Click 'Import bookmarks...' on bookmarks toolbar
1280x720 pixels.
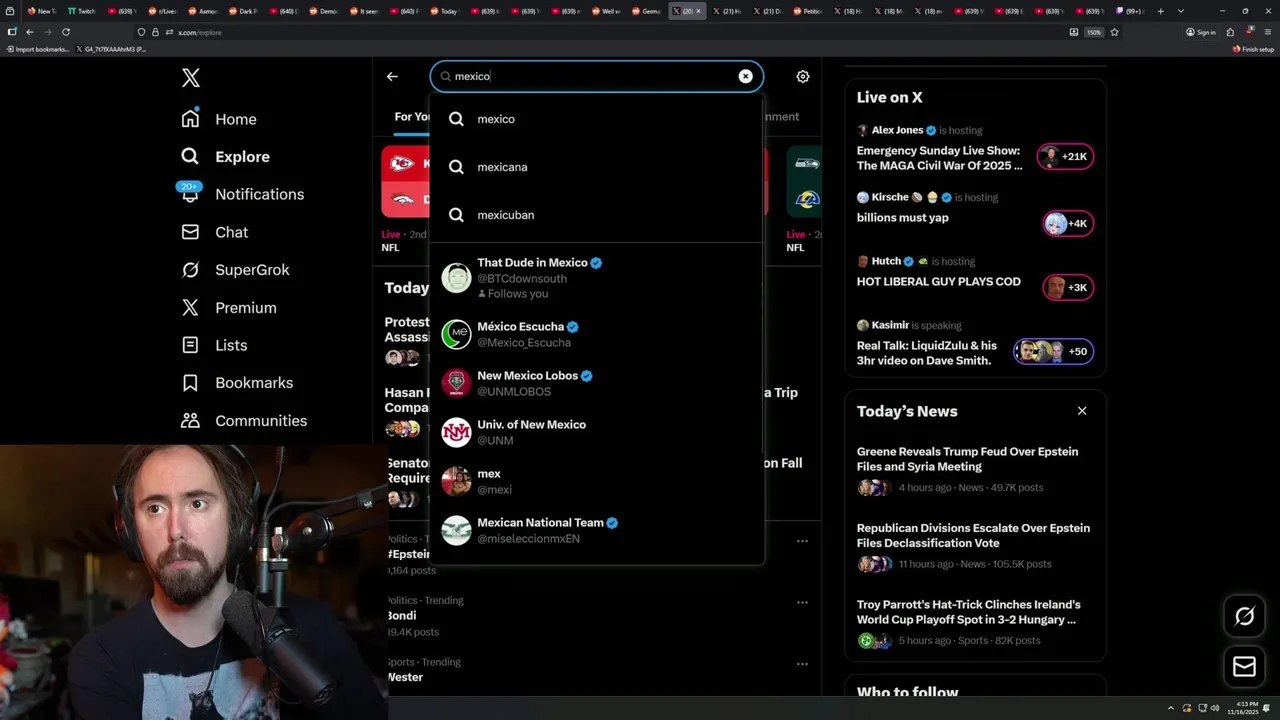[38, 49]
